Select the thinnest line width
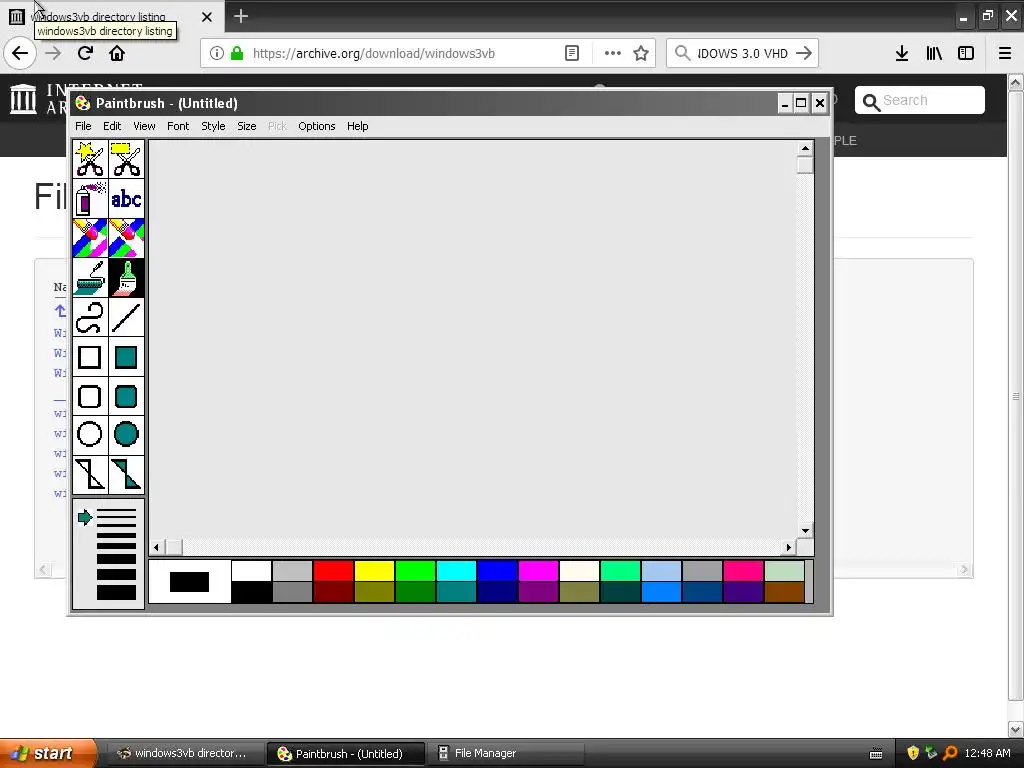 (x=116, y=511)
